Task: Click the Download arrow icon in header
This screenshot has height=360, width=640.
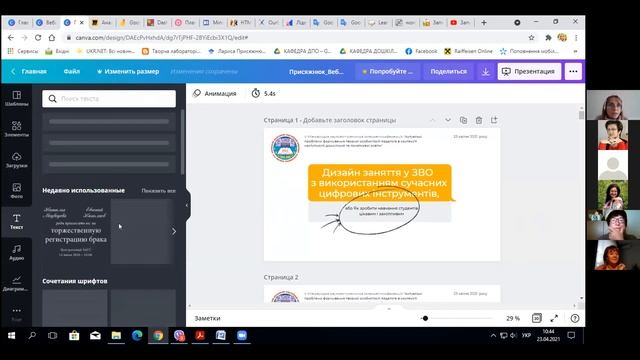Action: [x=485, y=71]
